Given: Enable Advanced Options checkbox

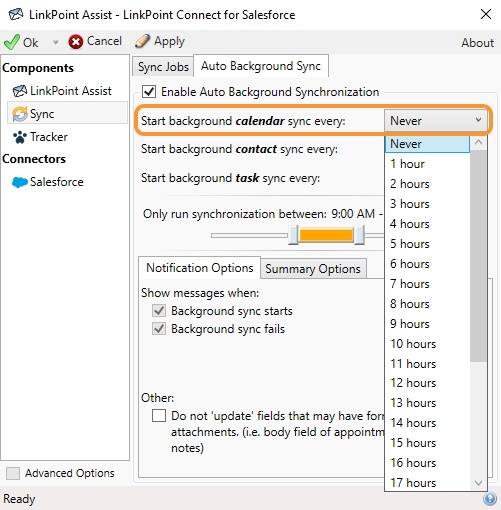Looking at the screenshot, I should point(13,473).
